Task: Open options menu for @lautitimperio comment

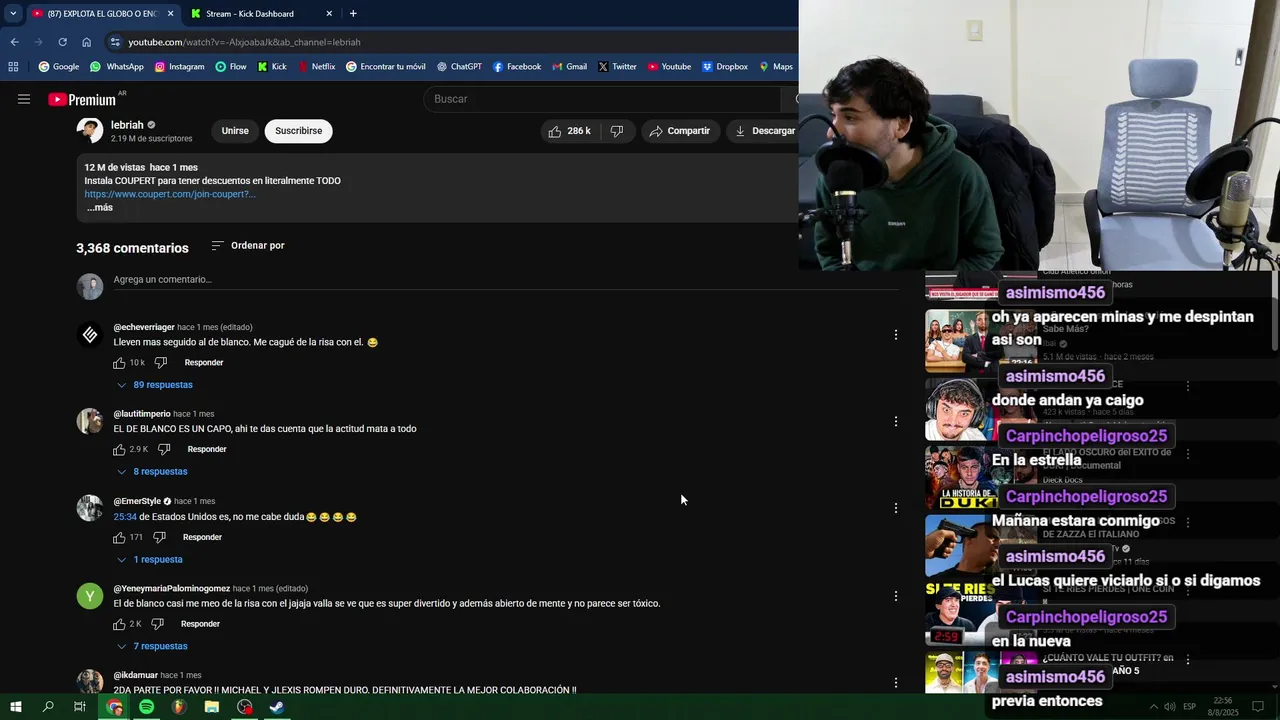Action: [x=896, y=422]
